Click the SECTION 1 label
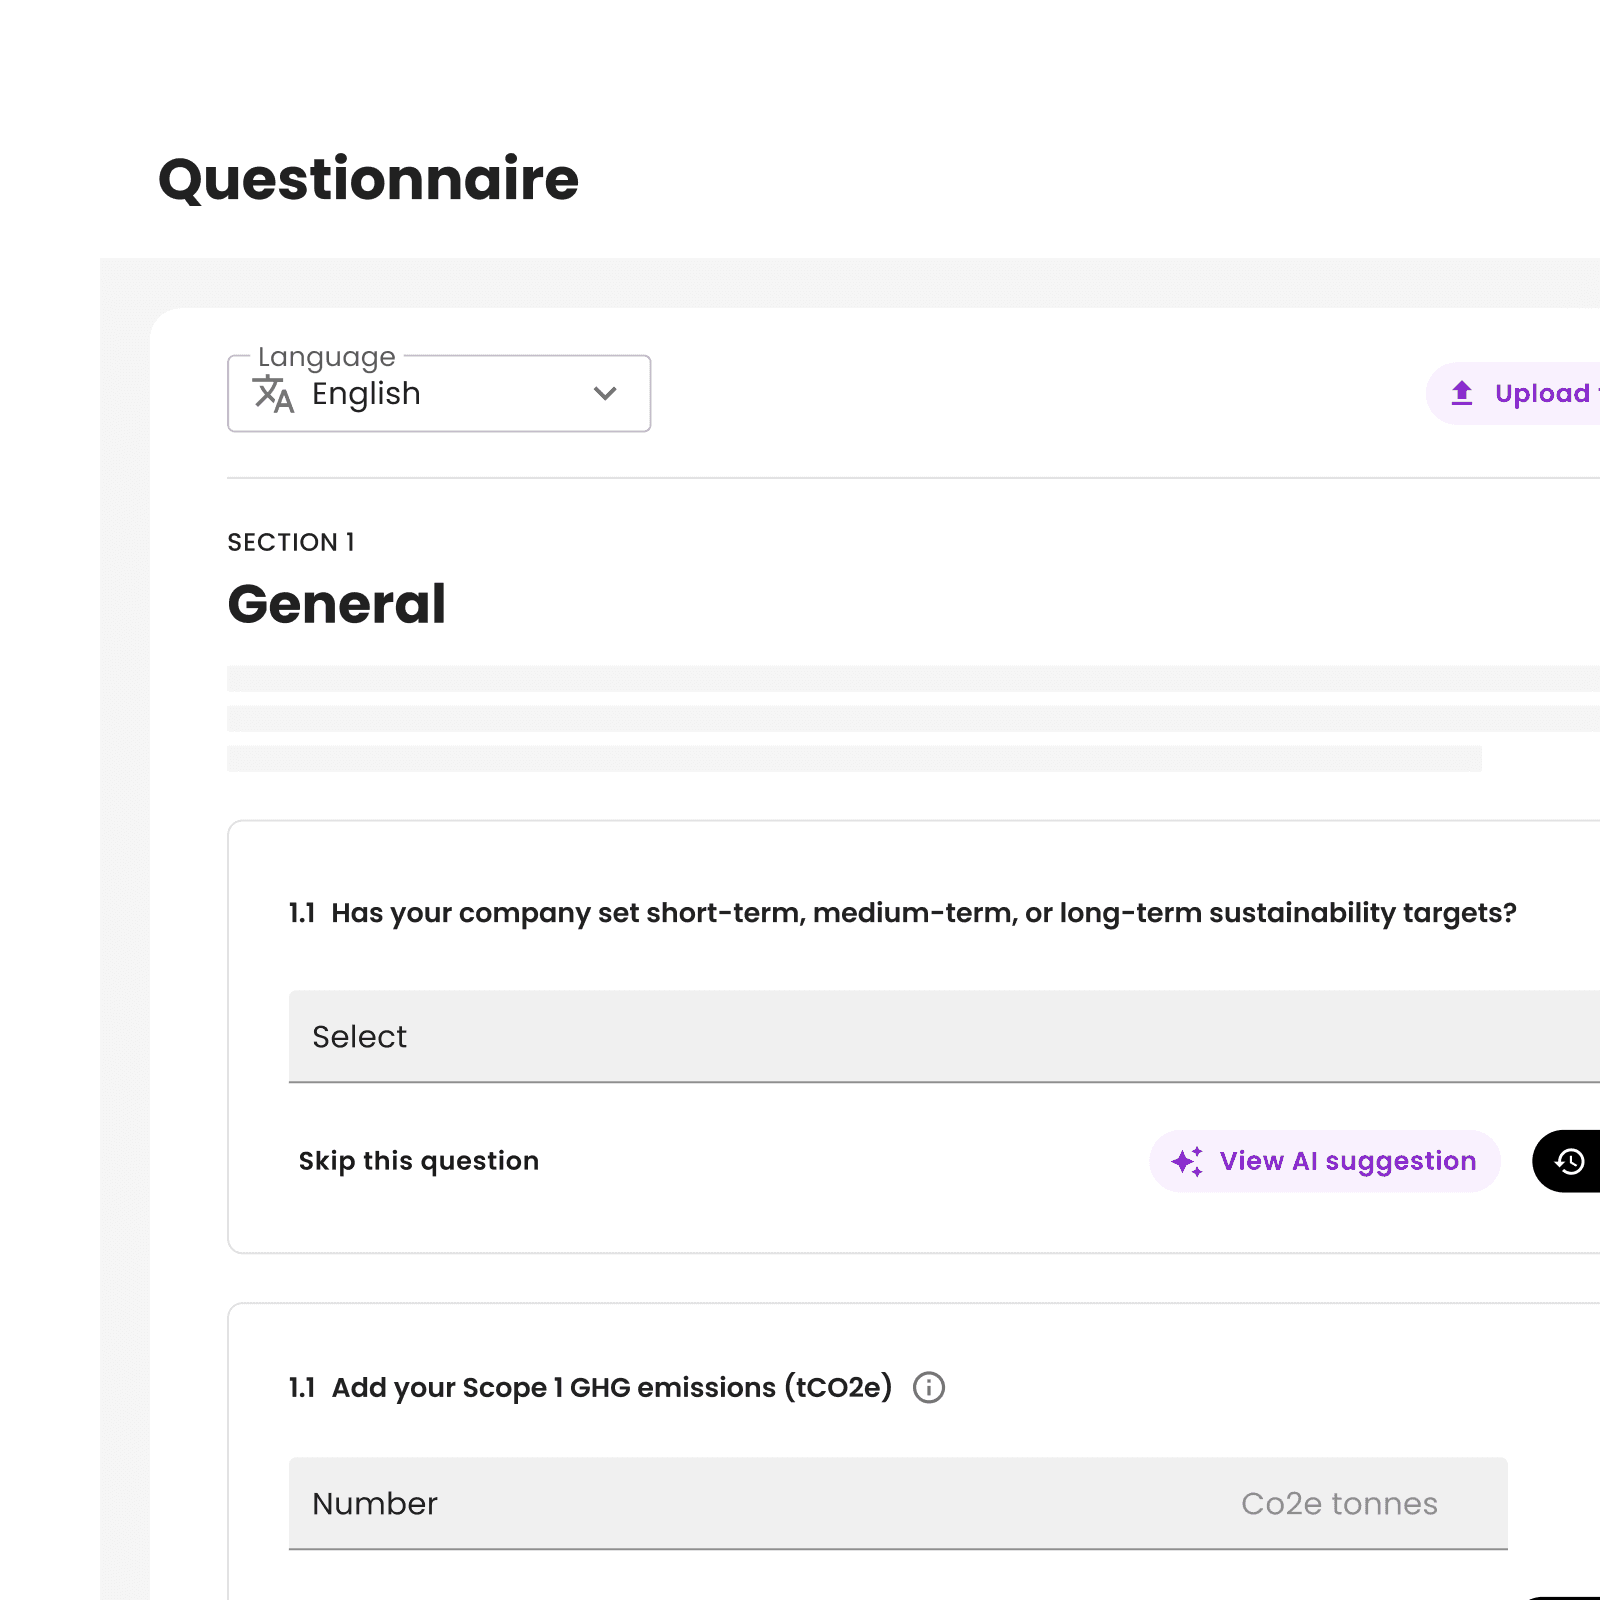Viewport: 1600px width, 1600px height. pyautogui.click(x=291, y=542)
